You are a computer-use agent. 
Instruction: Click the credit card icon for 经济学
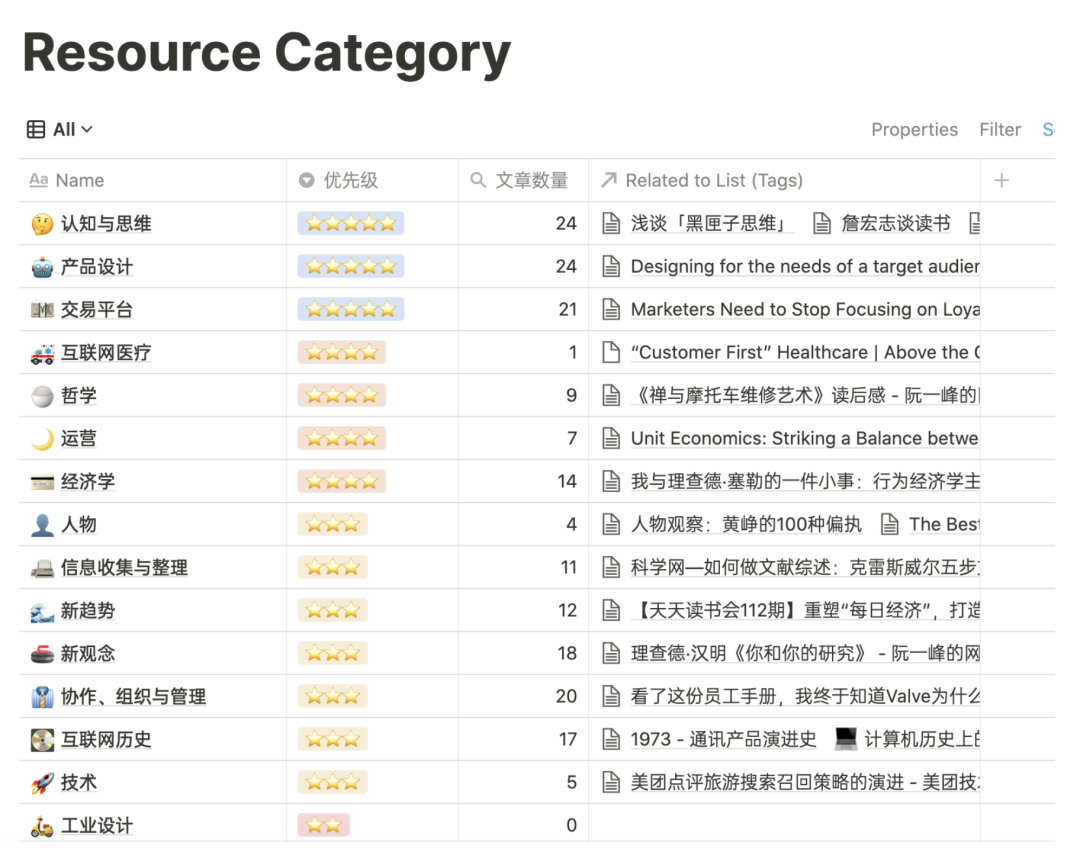42,482
